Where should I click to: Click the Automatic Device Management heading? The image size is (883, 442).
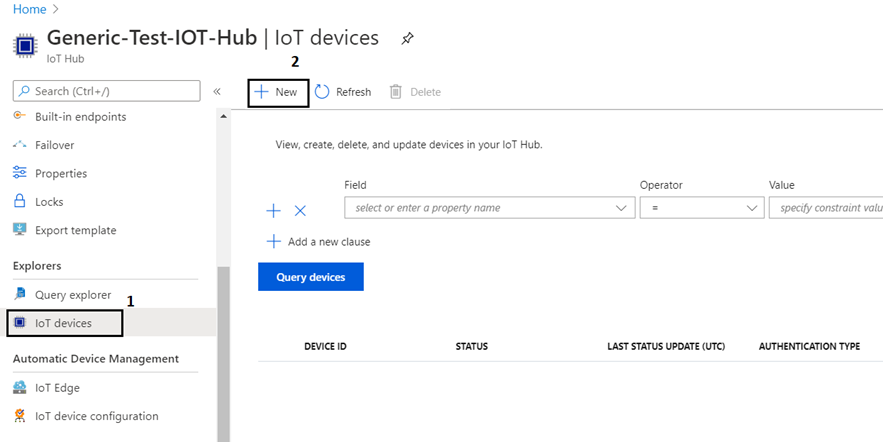(x=96, y=359)
